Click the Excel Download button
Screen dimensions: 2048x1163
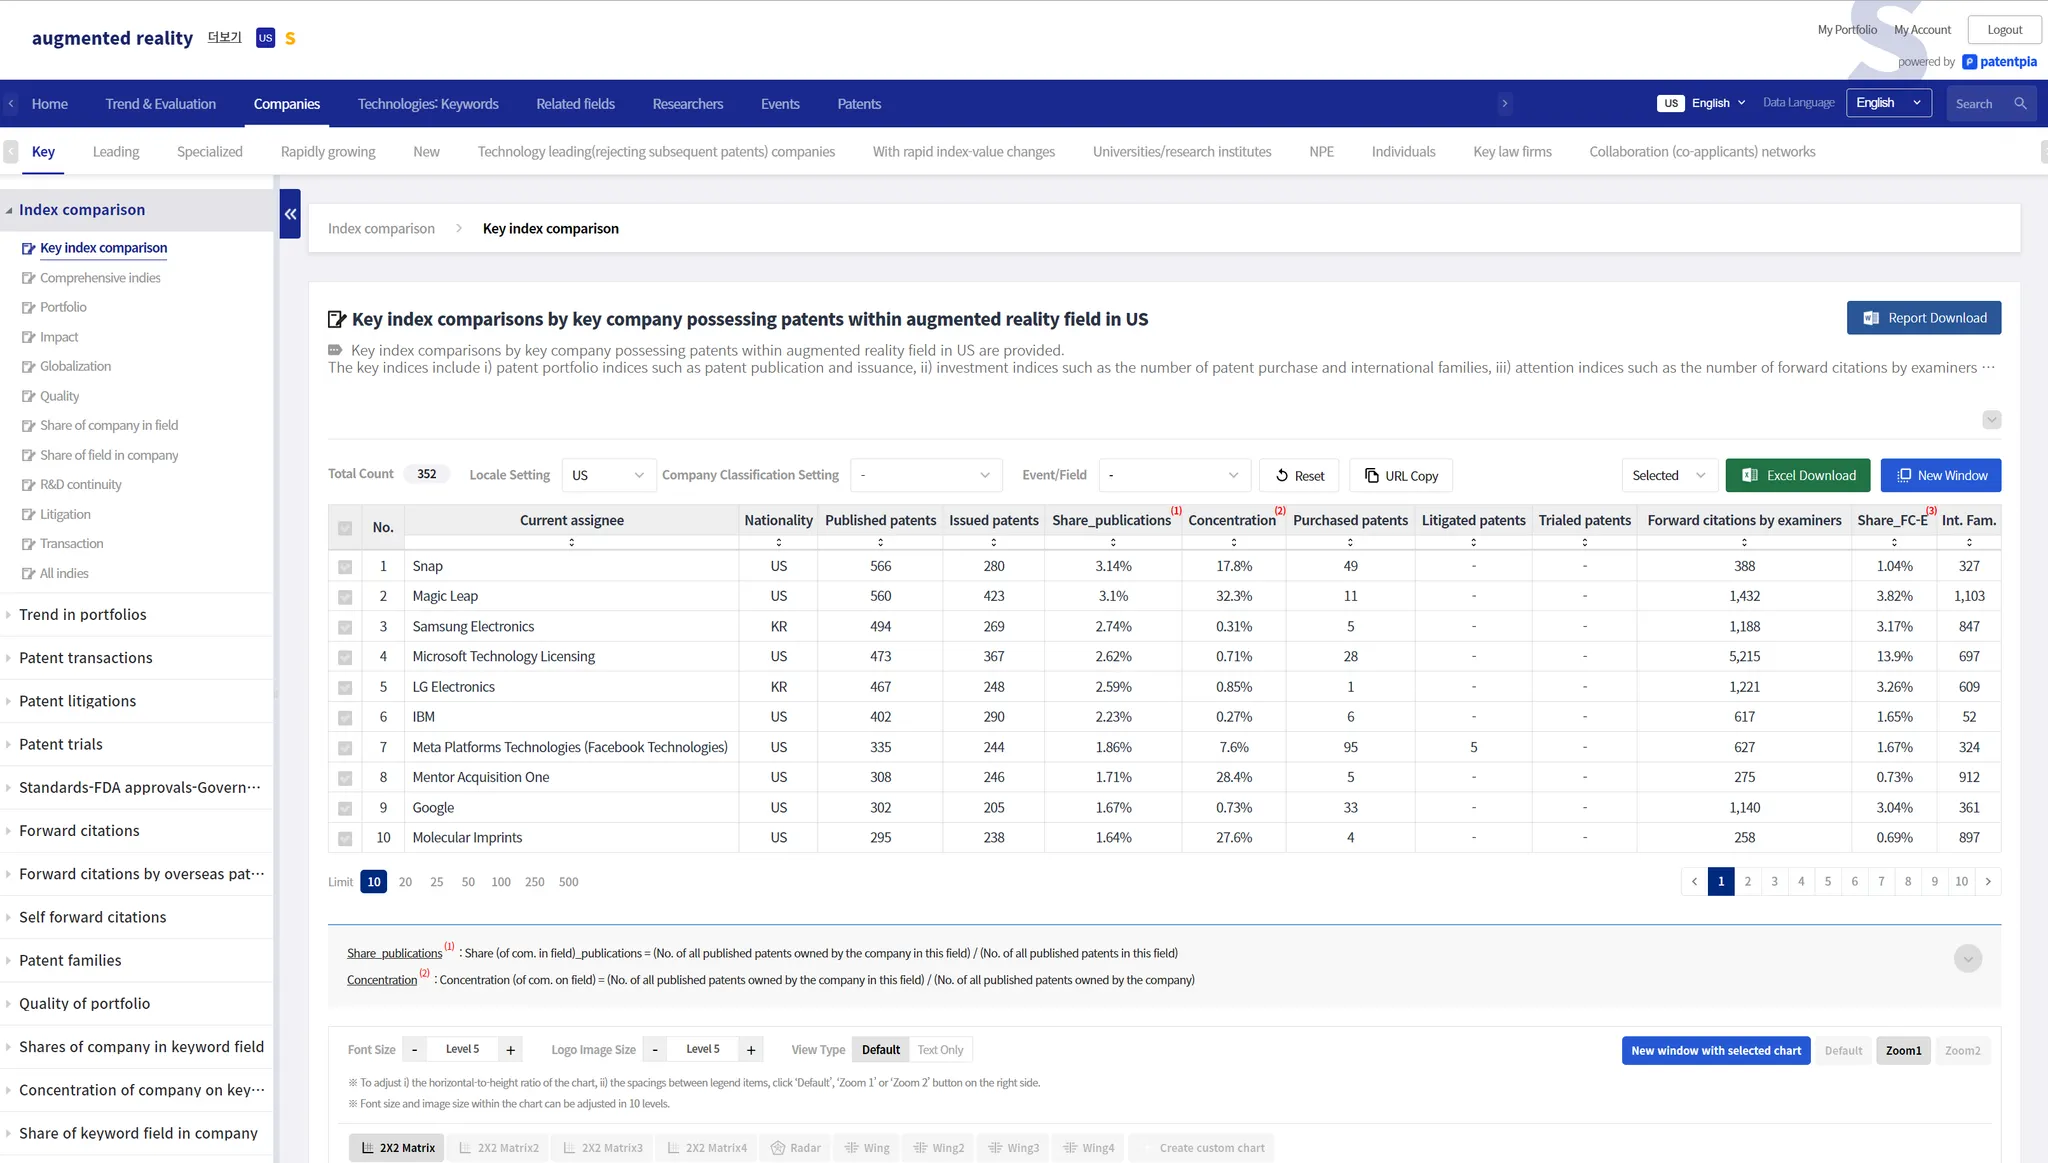[1798, 476]
